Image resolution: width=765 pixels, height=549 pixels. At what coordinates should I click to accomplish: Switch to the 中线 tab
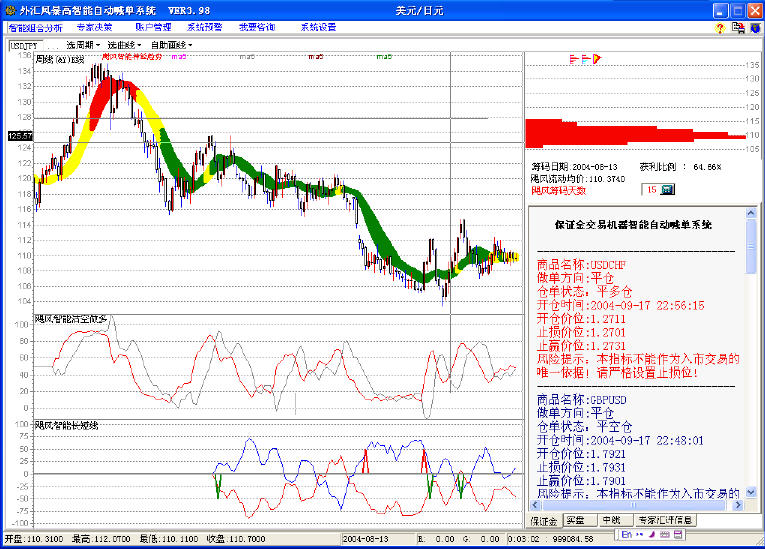click(x=615, y=521)
